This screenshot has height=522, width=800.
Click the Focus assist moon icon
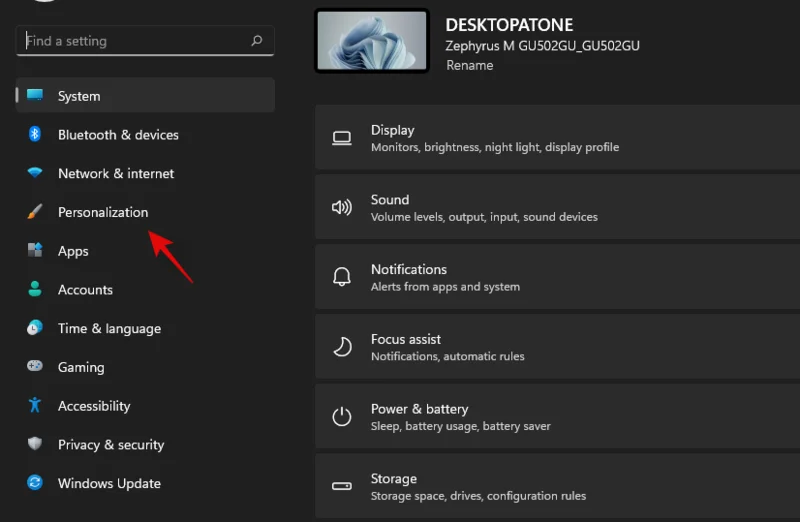[342, 347]
